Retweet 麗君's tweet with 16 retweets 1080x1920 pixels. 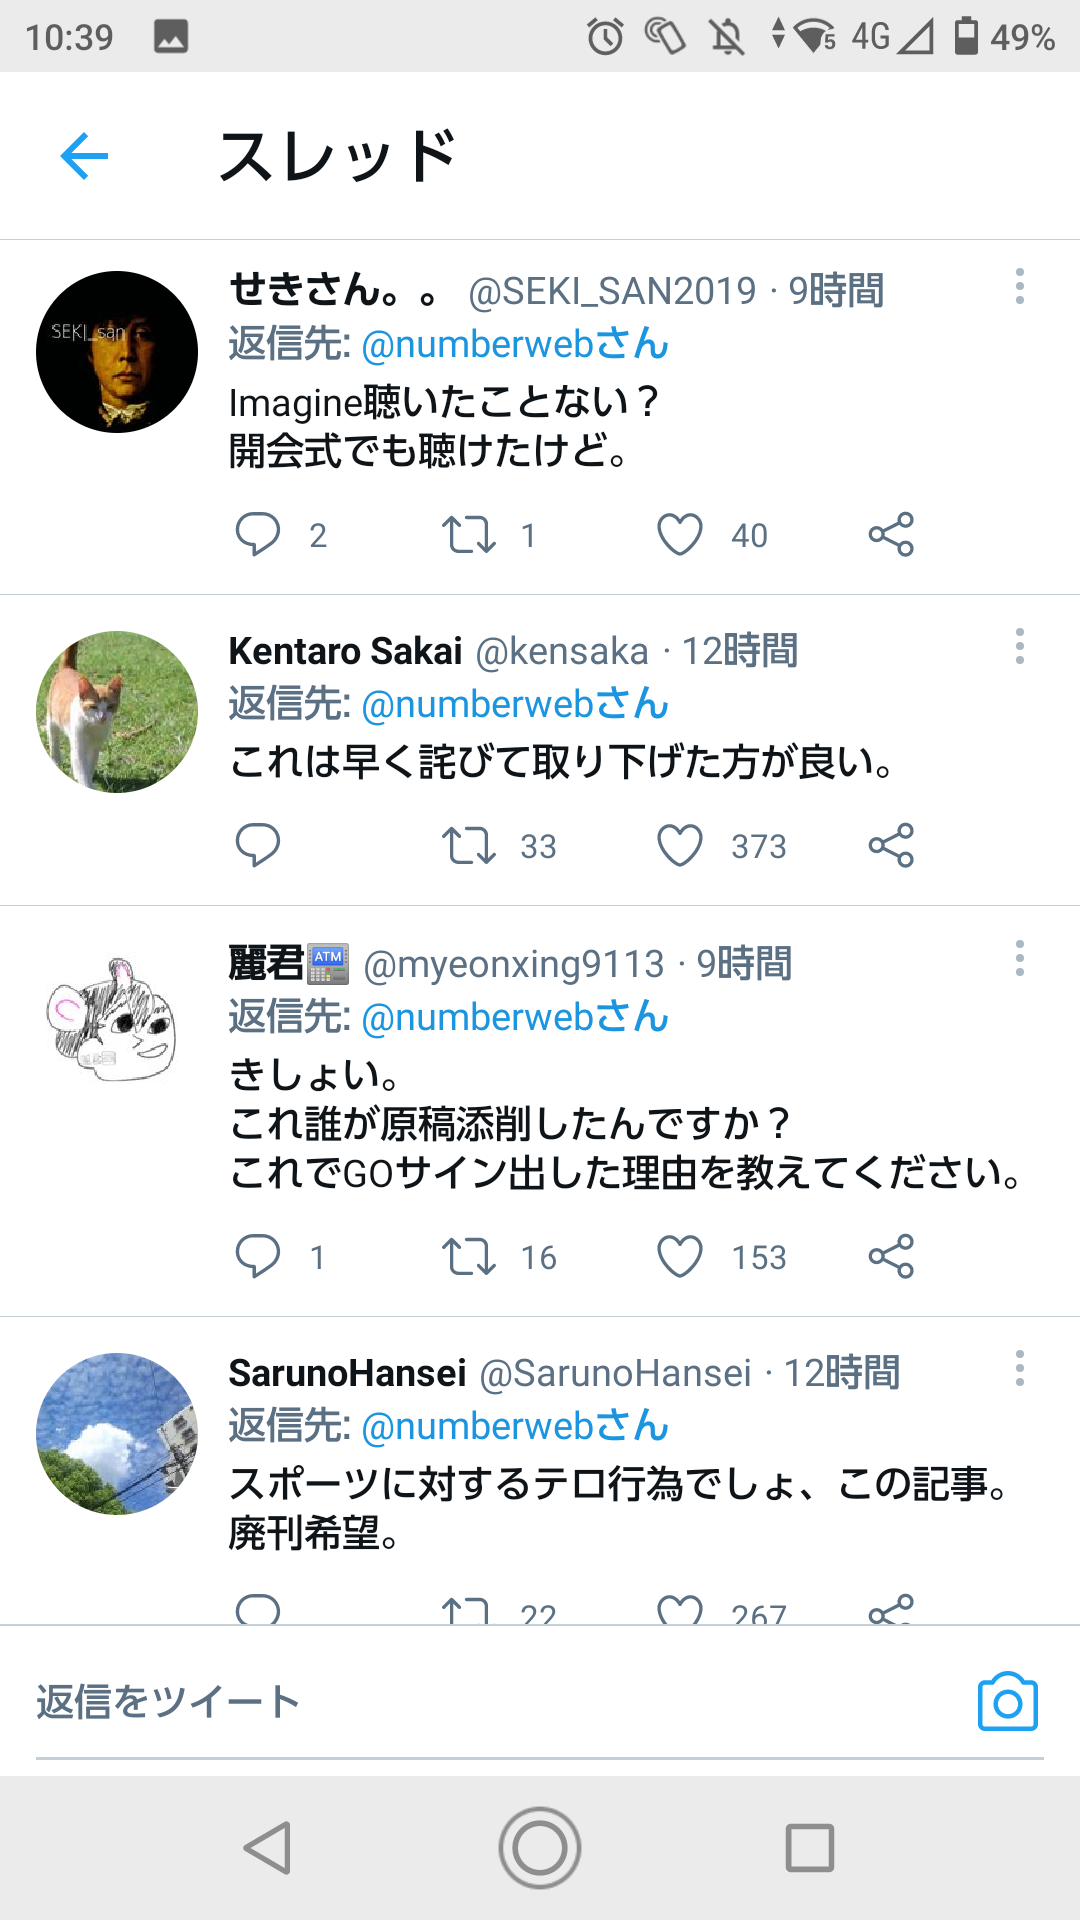click(469, 1256)
